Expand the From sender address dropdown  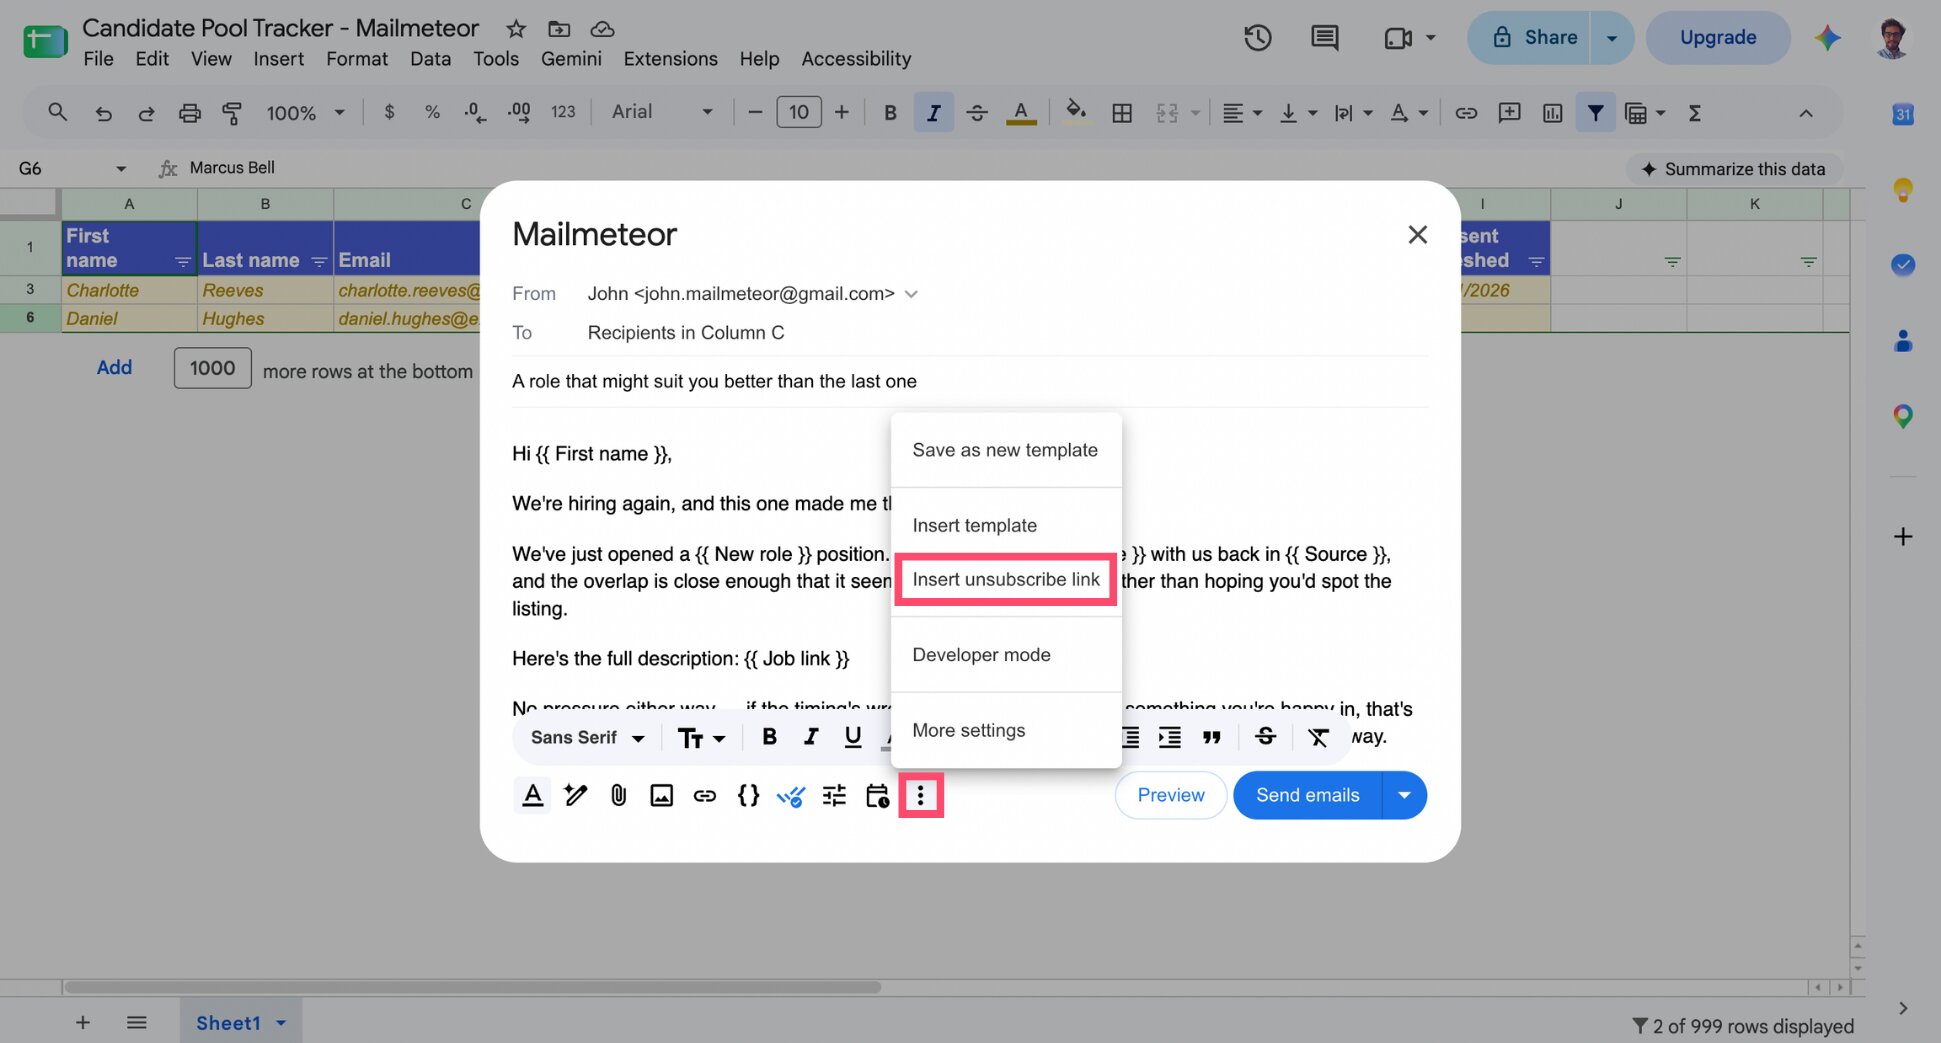911,294
